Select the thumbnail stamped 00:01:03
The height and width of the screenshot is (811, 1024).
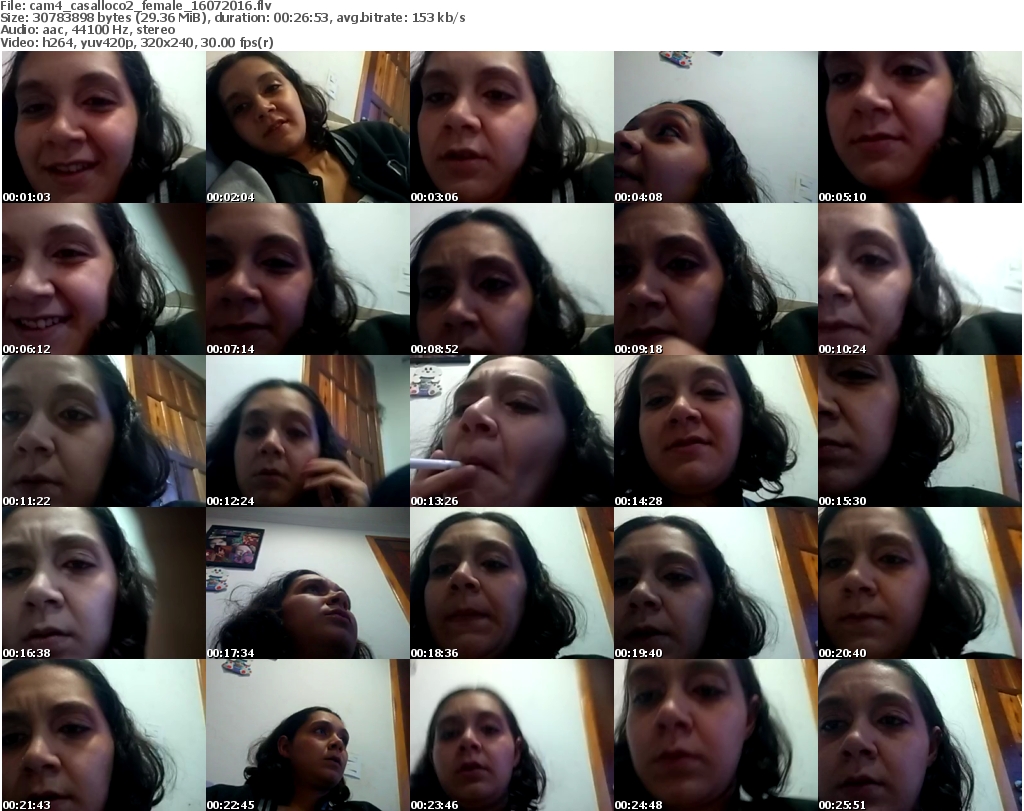[x=104, y=127]
